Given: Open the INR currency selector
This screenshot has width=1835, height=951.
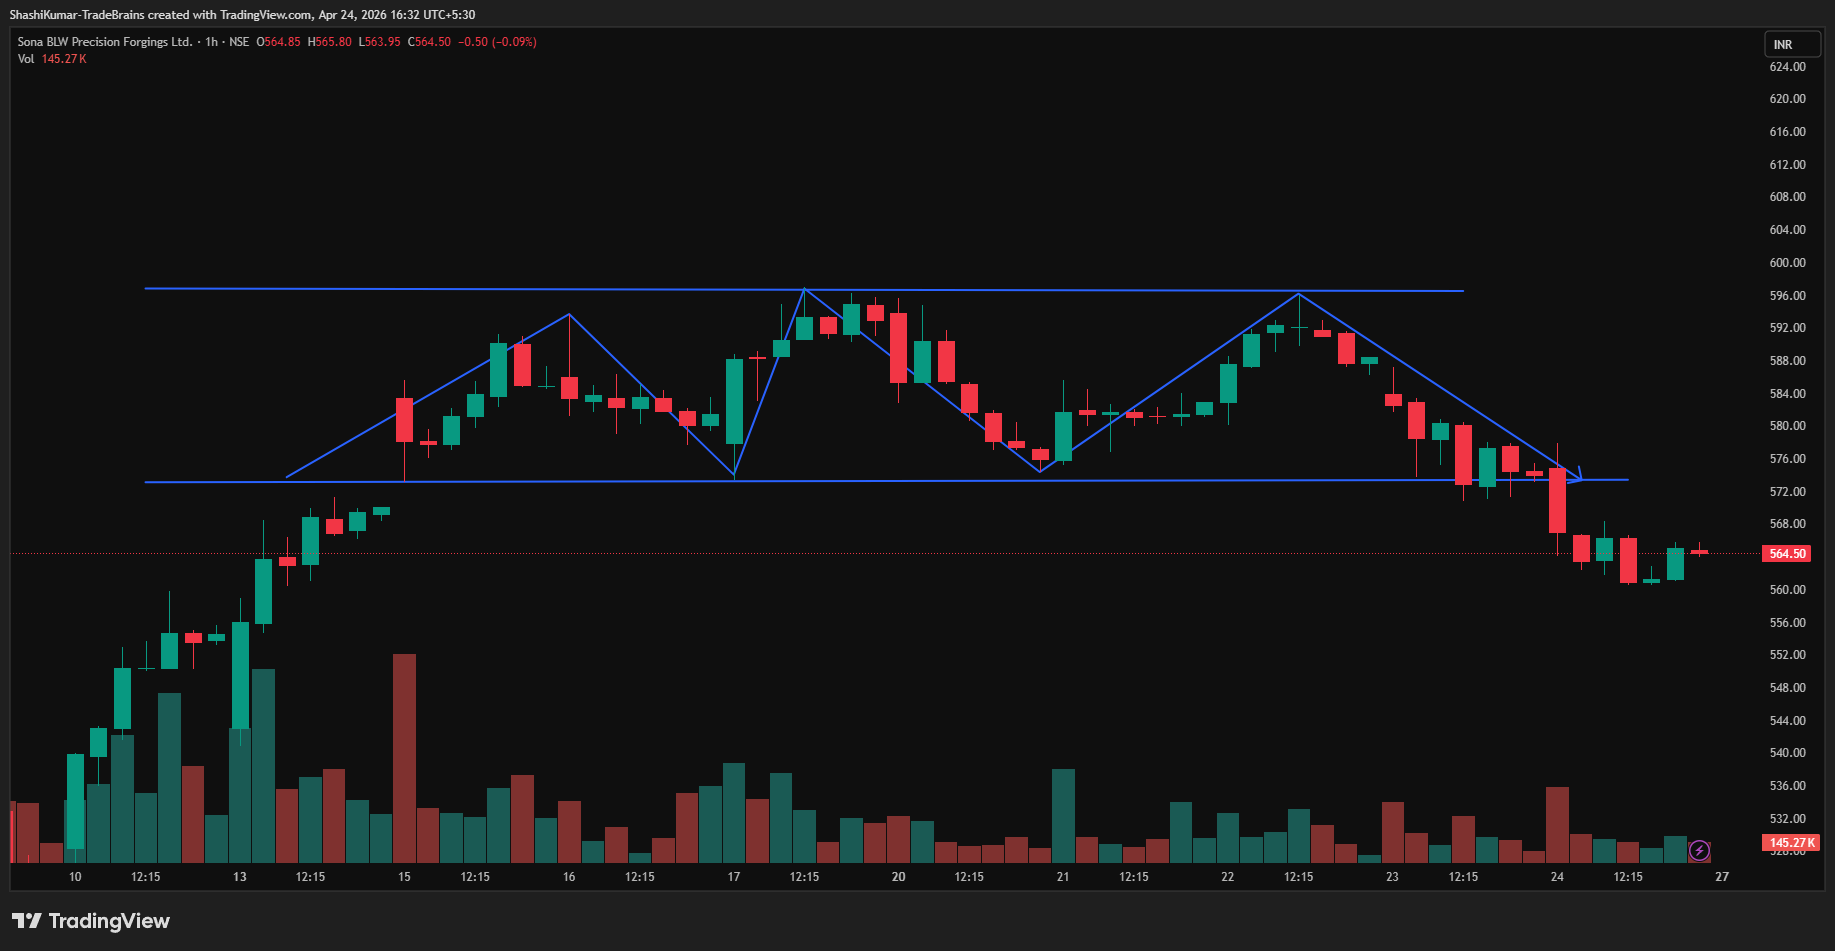Looking at the screenshot, I should point(1783,45).
